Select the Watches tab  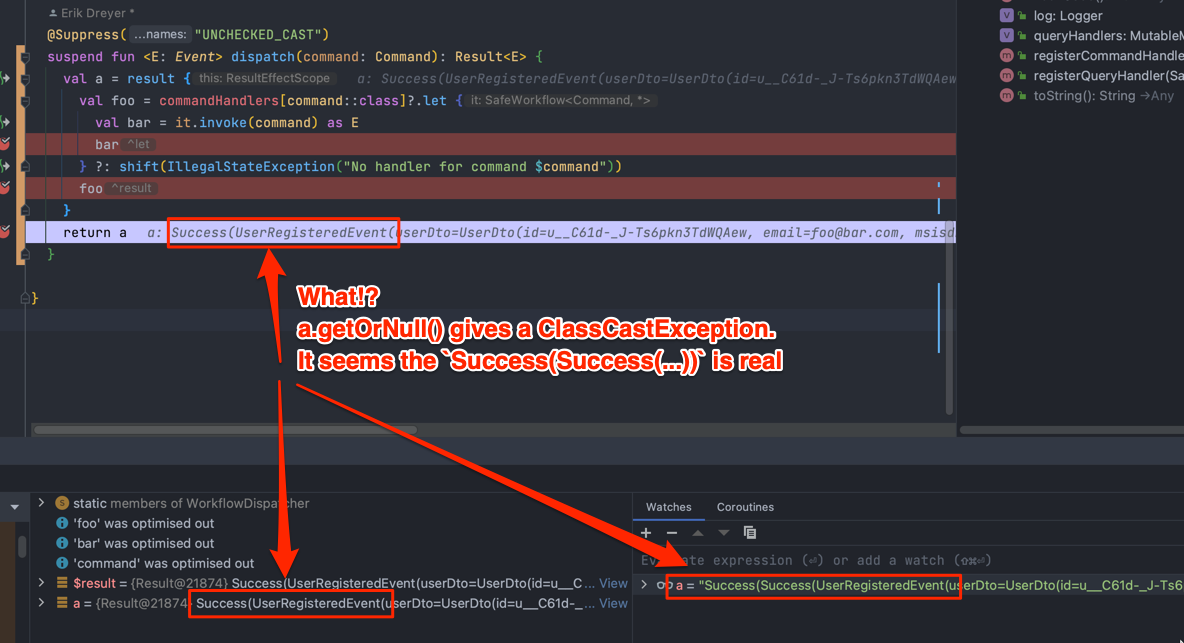(669, 507)
